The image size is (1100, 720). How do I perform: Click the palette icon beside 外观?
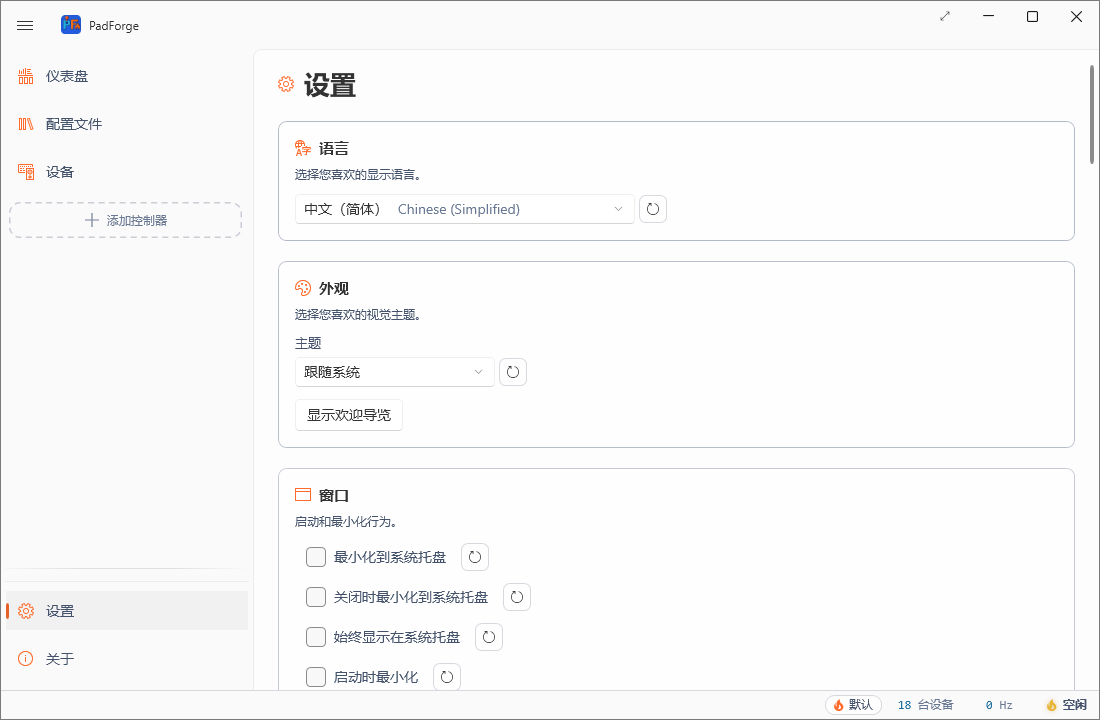click(303, 288)
